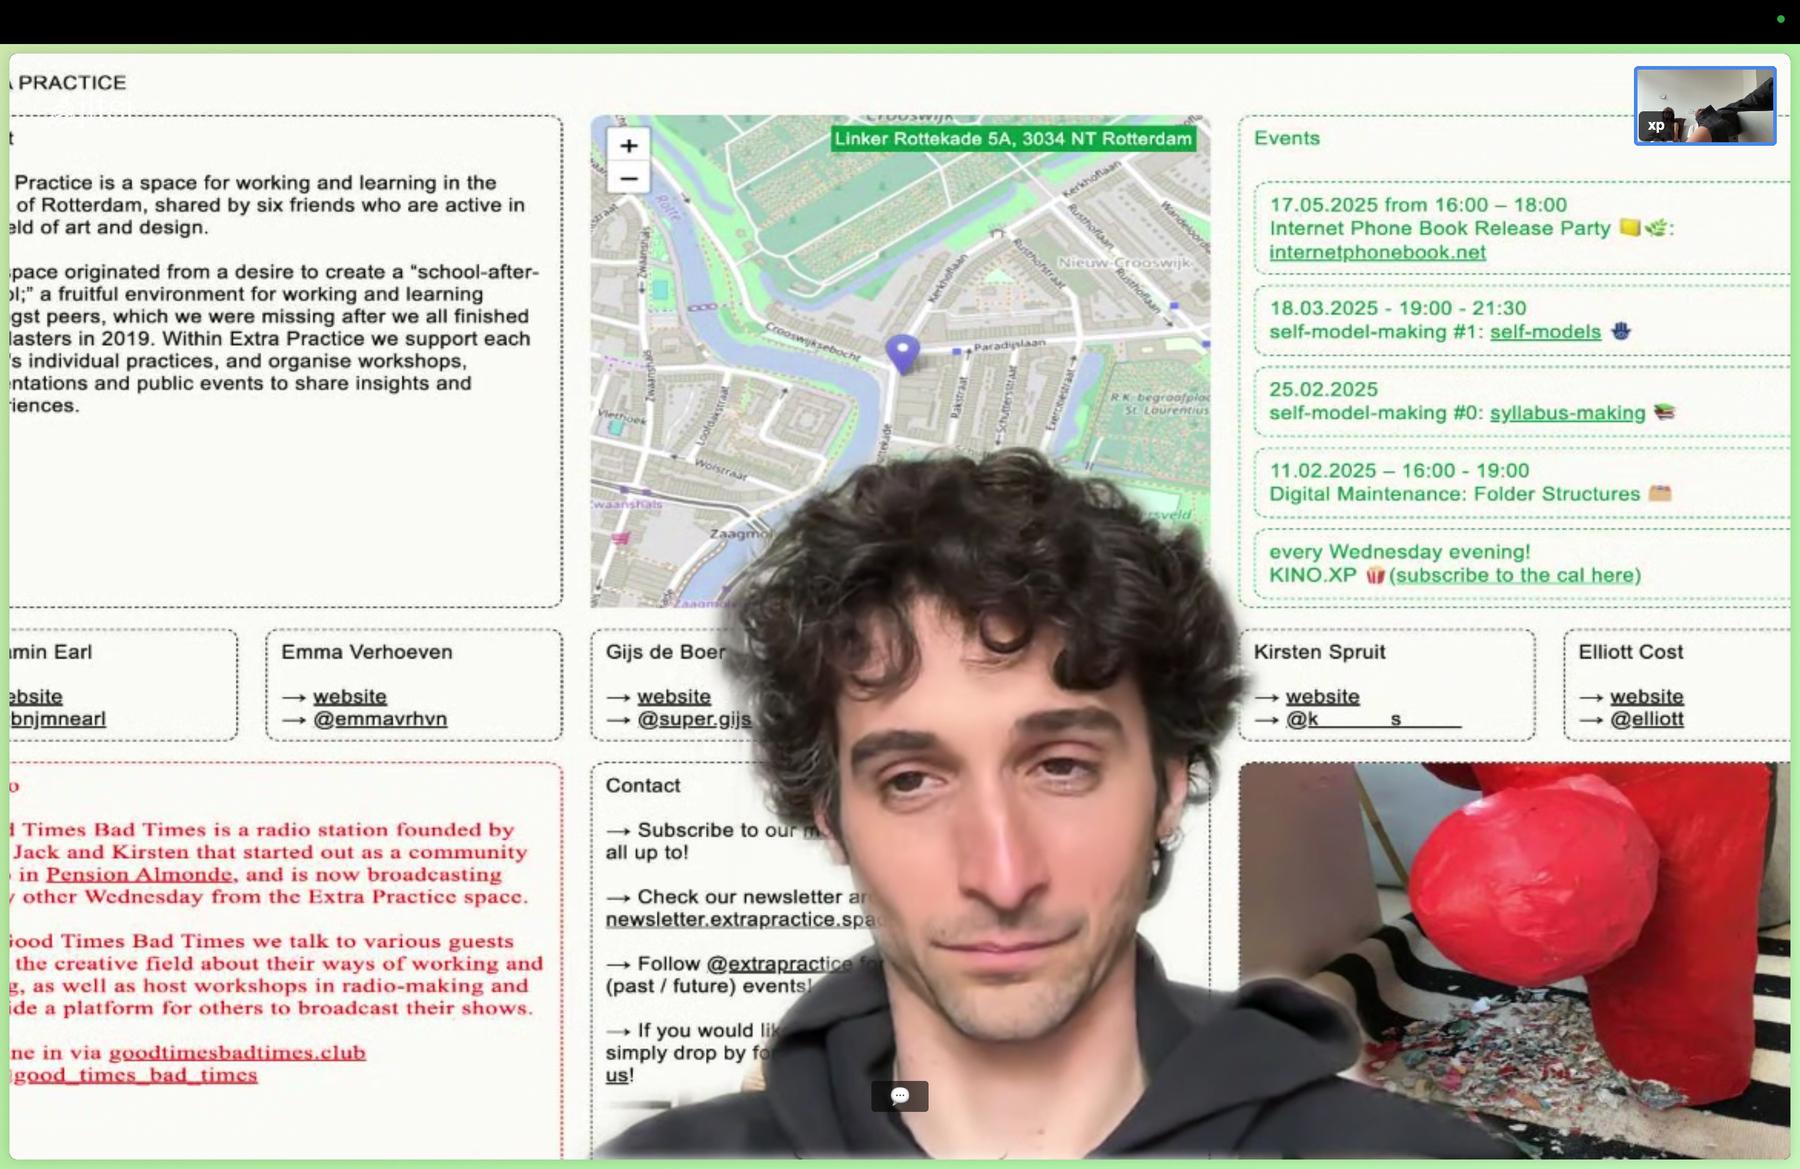Zoom in on the map
Image resolution: width=1800 pixels, height=1169 pixels.
pyautogui.click(x=628, y=146)
